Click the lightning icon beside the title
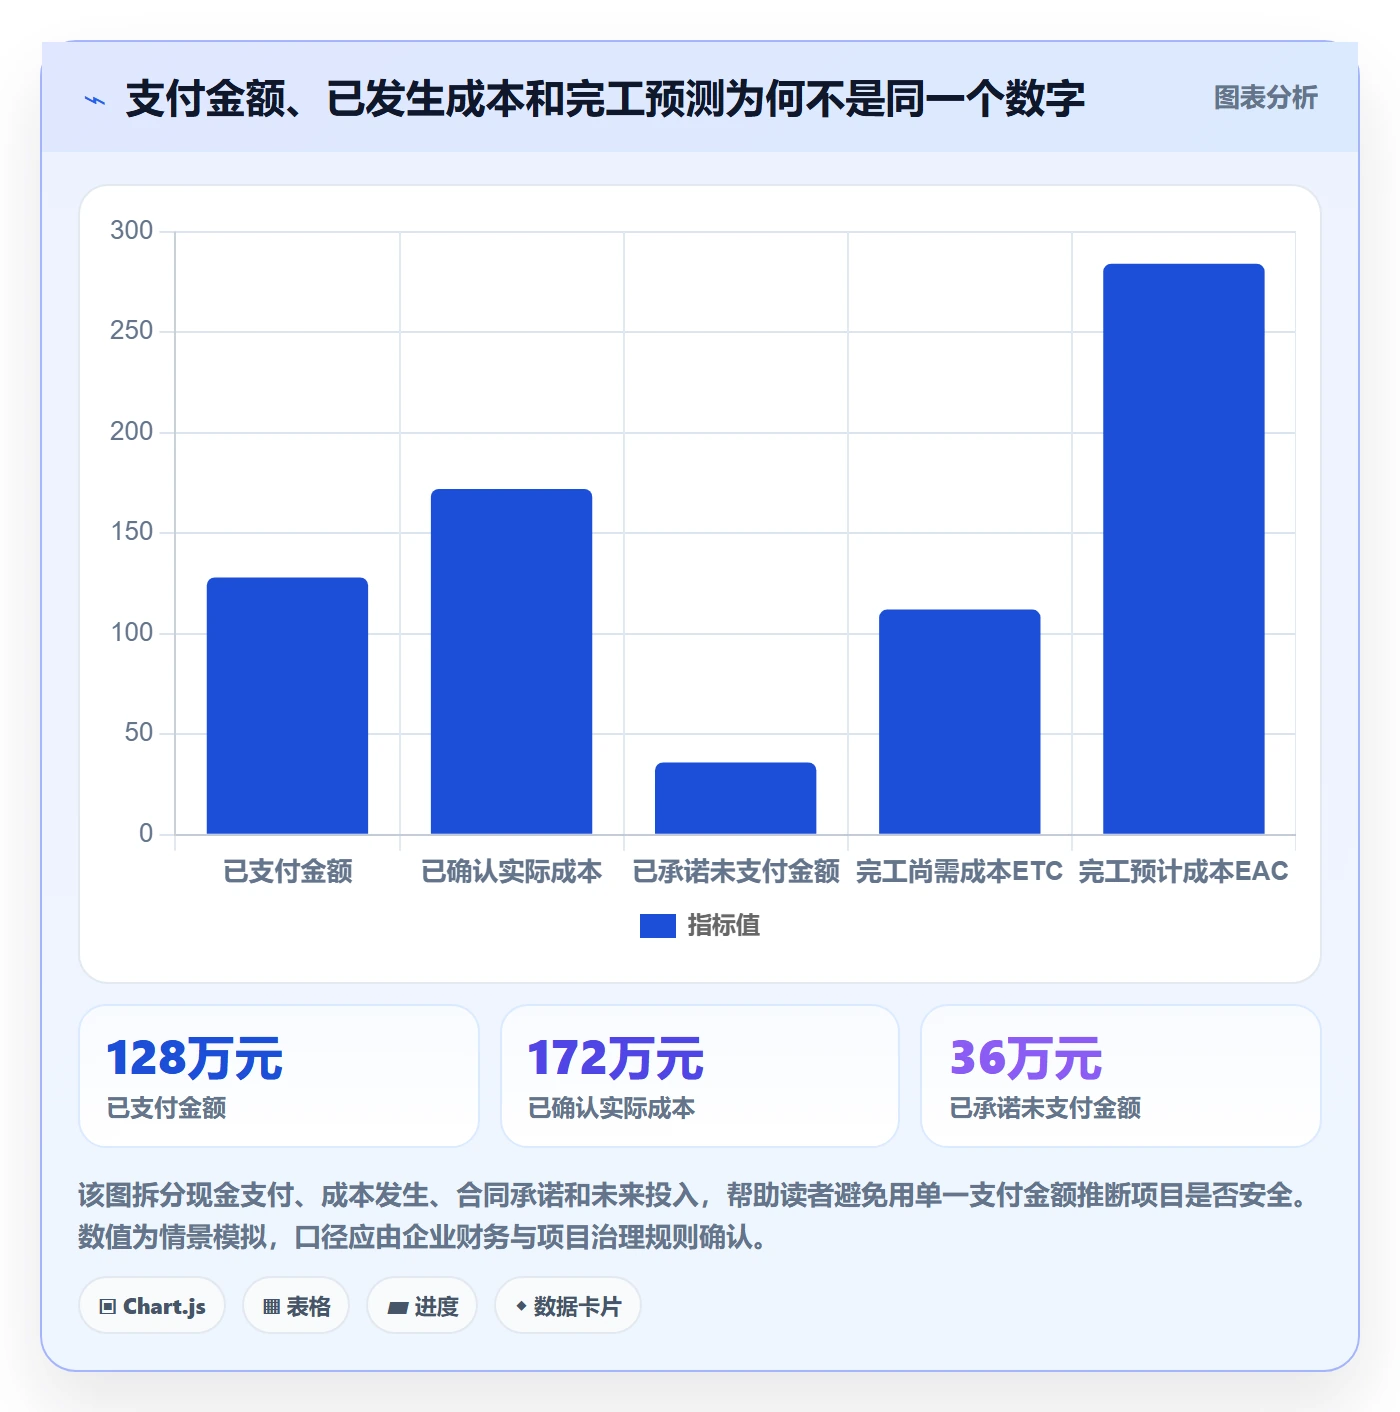This screenshot has width=1400, height=1412. click(x=95, y=100)
